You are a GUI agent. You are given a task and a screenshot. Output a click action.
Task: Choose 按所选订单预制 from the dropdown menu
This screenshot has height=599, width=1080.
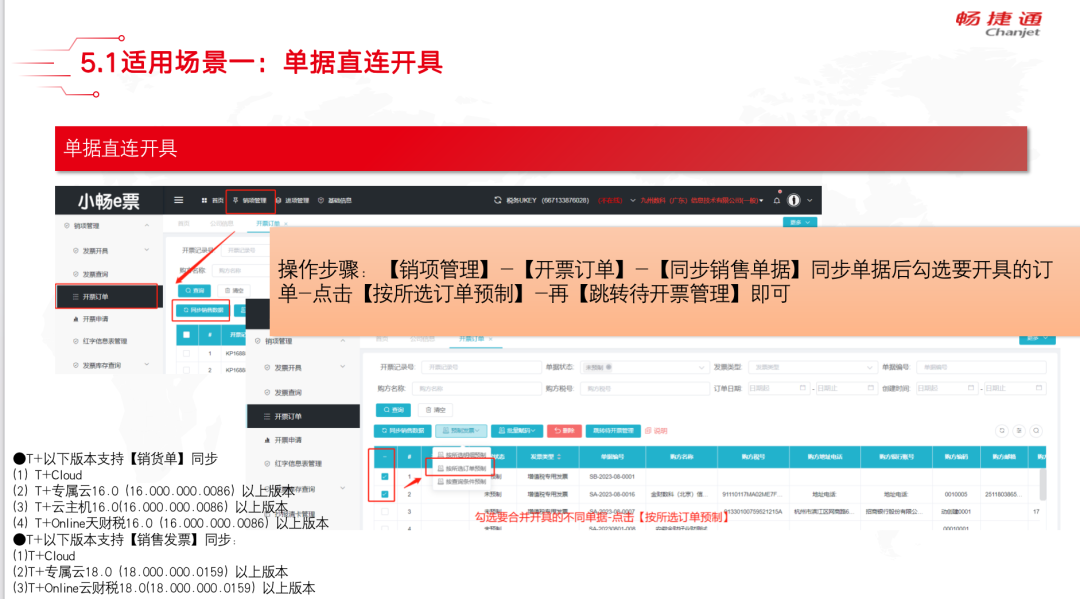click(x=461, y=468)
